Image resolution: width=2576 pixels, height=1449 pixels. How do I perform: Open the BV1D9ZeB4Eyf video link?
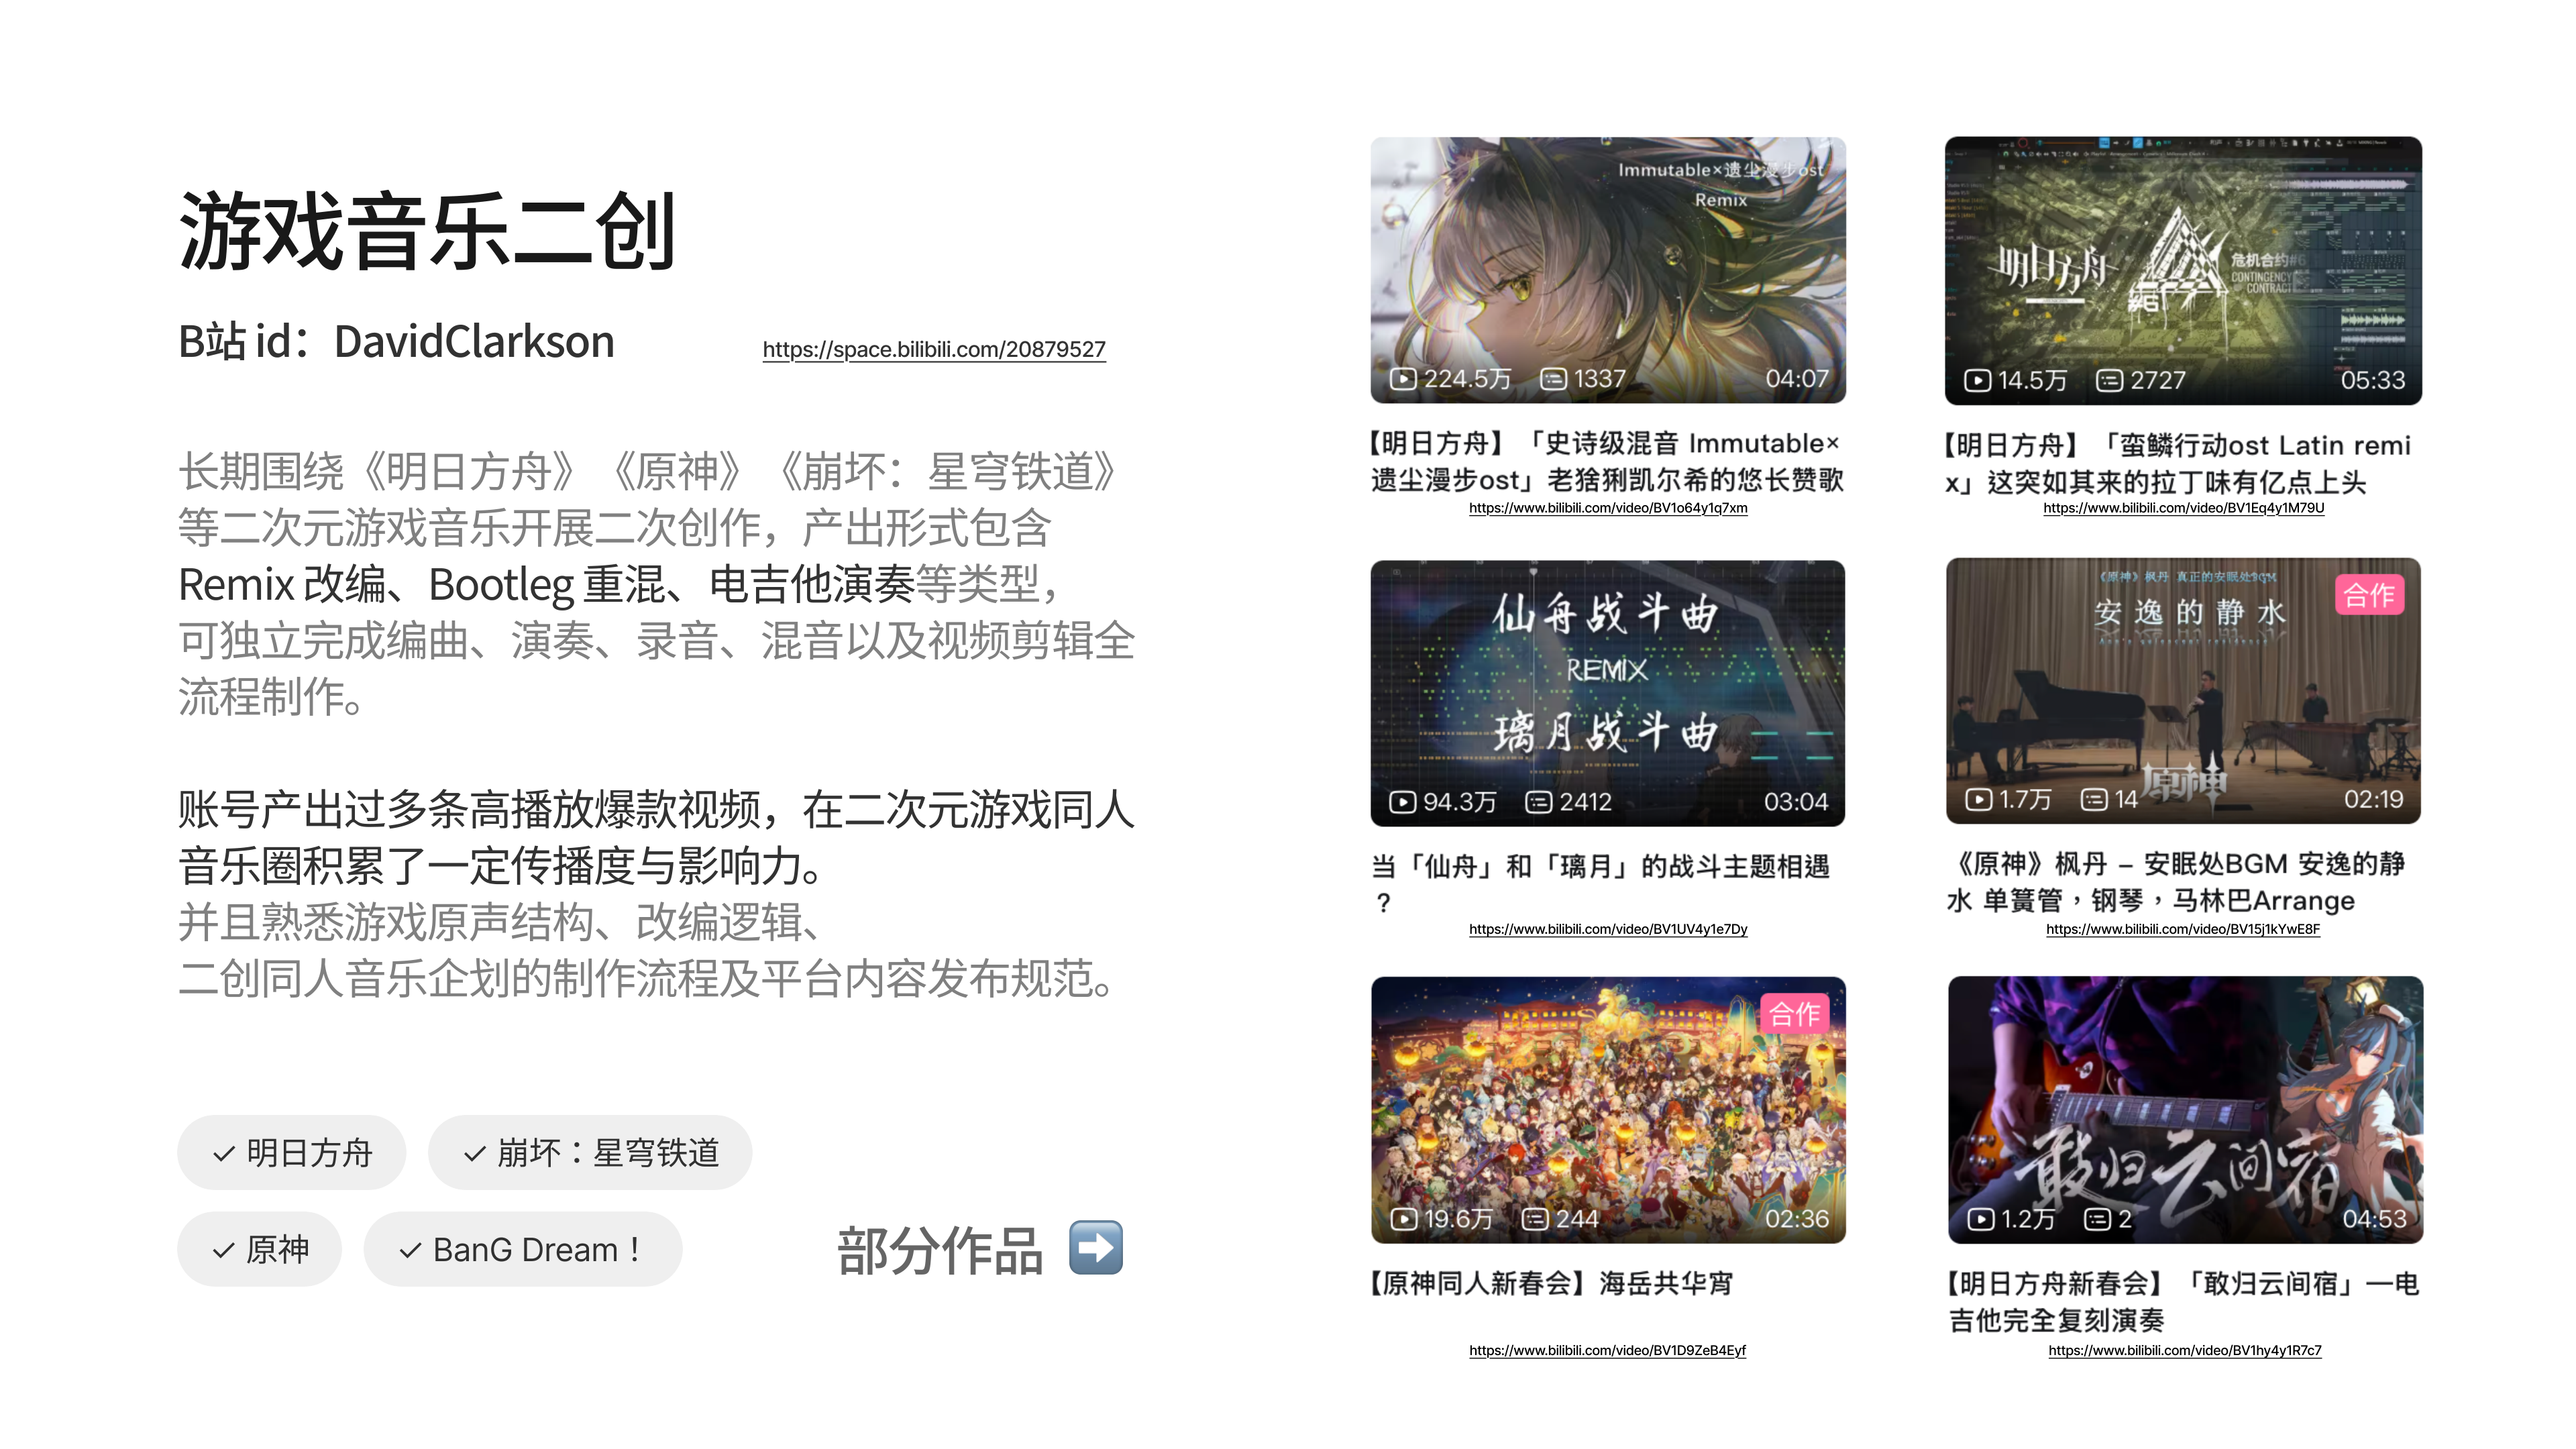(x=1607, y=1350)
